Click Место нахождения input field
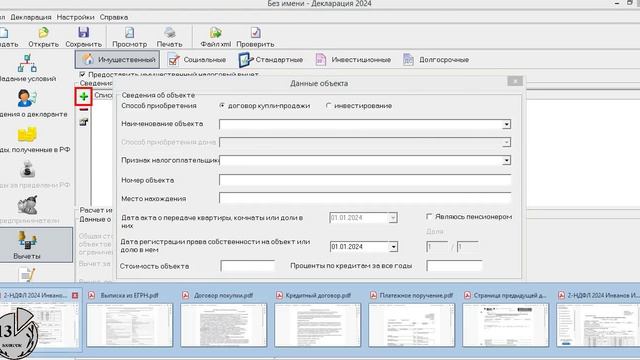Screen dimensions: 640x360 365,198
